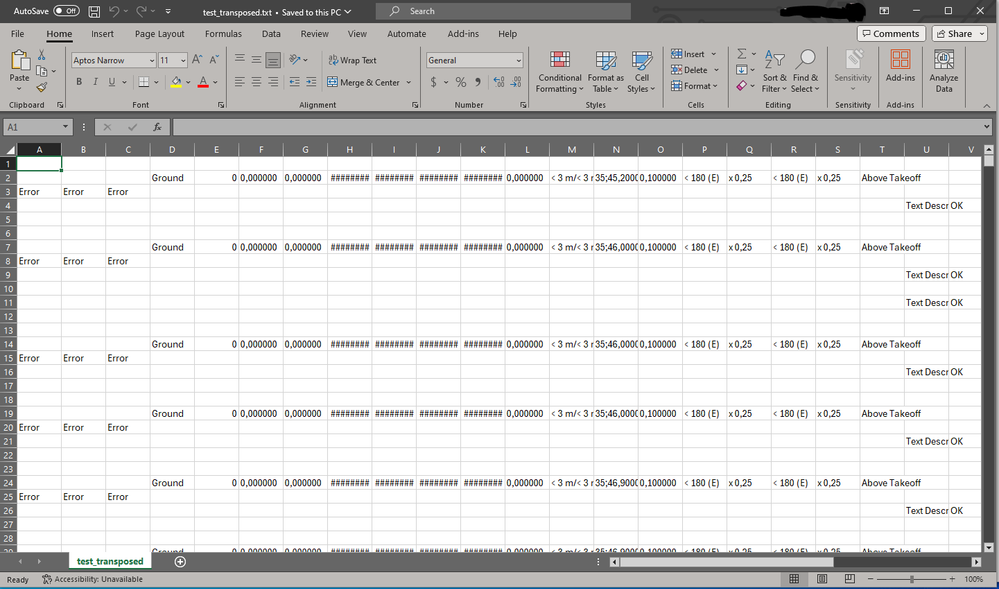The width and height of the screenshot is (999, 589).
Task: Click the Add-ins ribbon icon
Action: point(900,70)
